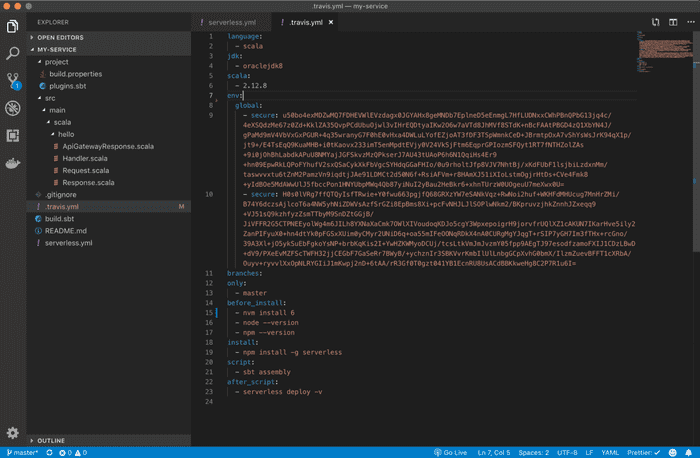Click 'master' value on line 13
700x458 pixels.
coord(254,293)
